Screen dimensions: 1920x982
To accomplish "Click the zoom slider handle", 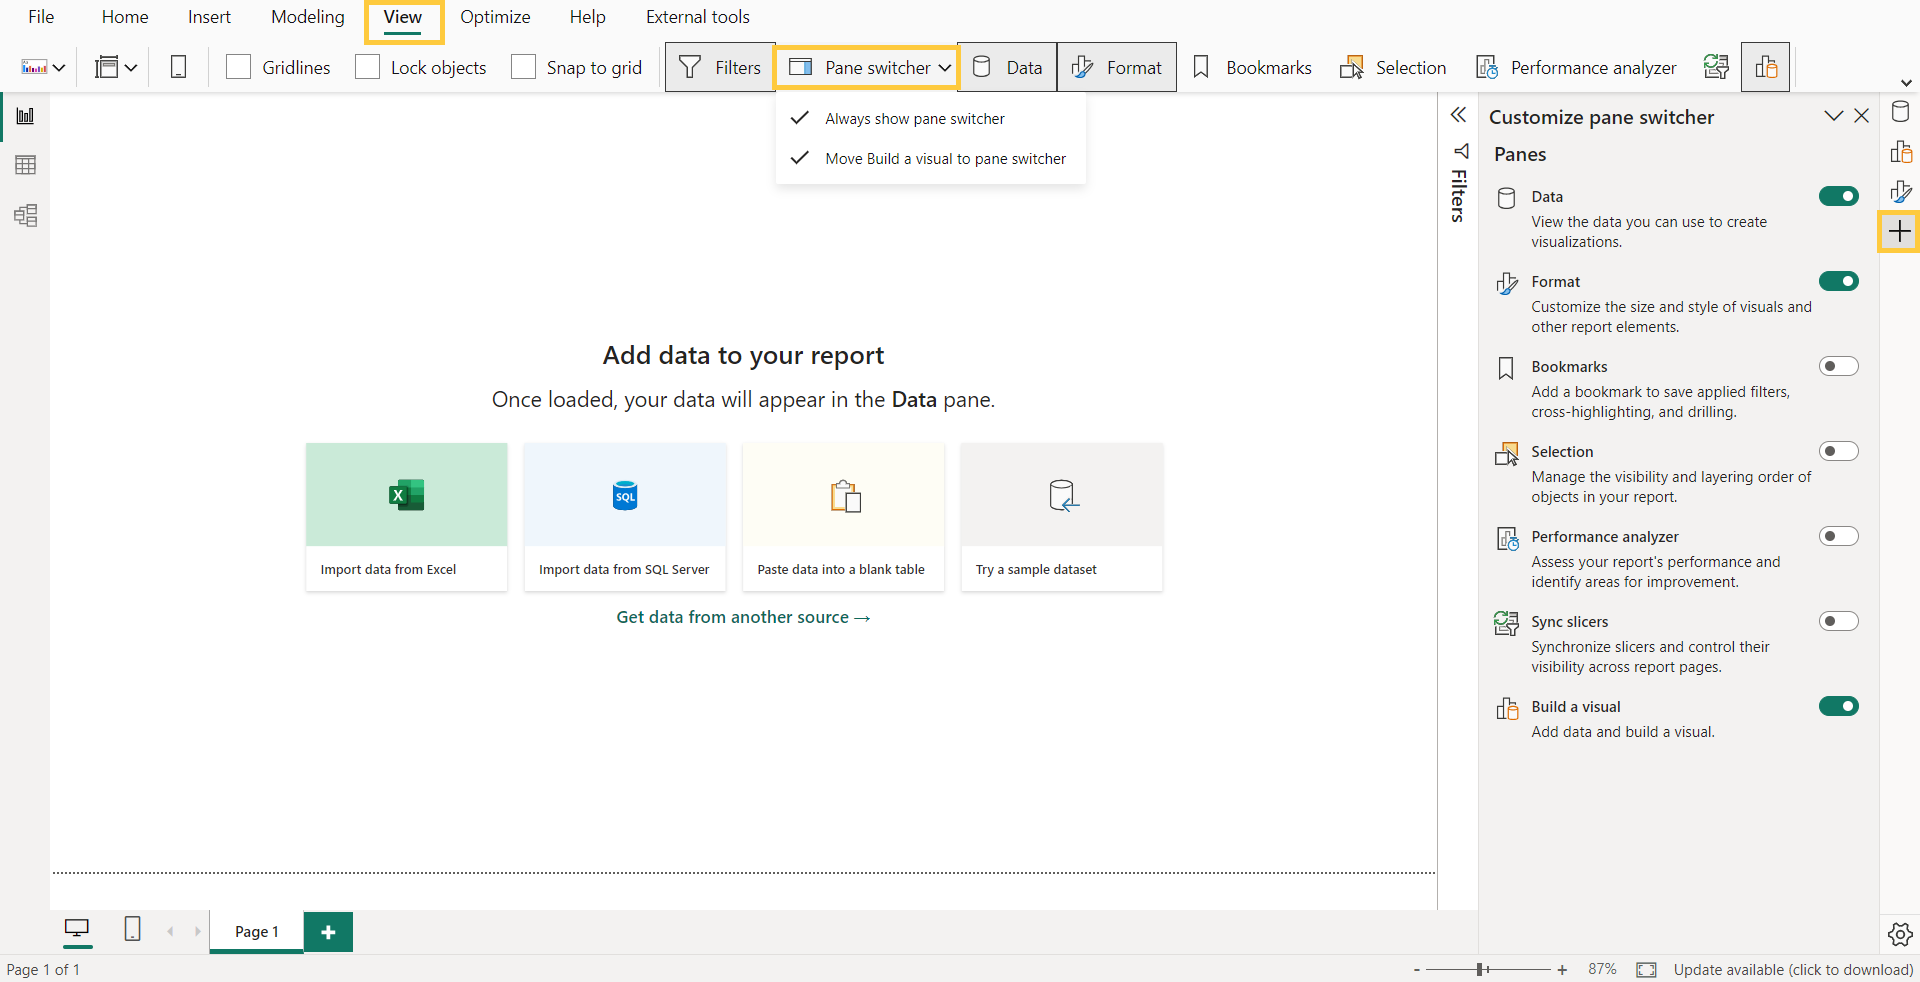I will (x=1480, y=969).
